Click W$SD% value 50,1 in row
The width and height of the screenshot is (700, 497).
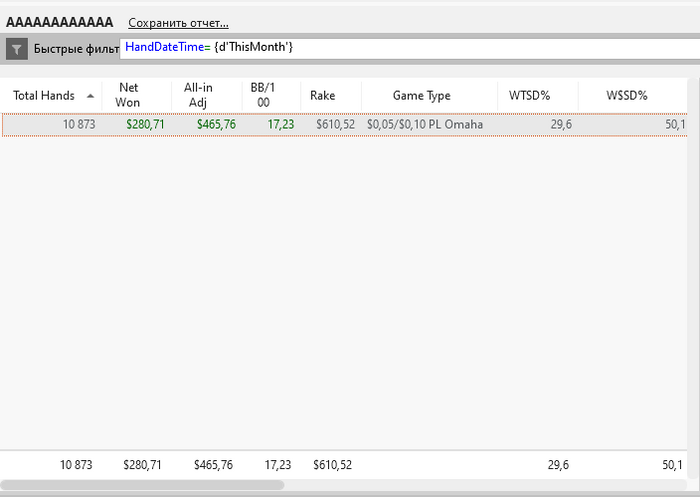coord(675,124)
